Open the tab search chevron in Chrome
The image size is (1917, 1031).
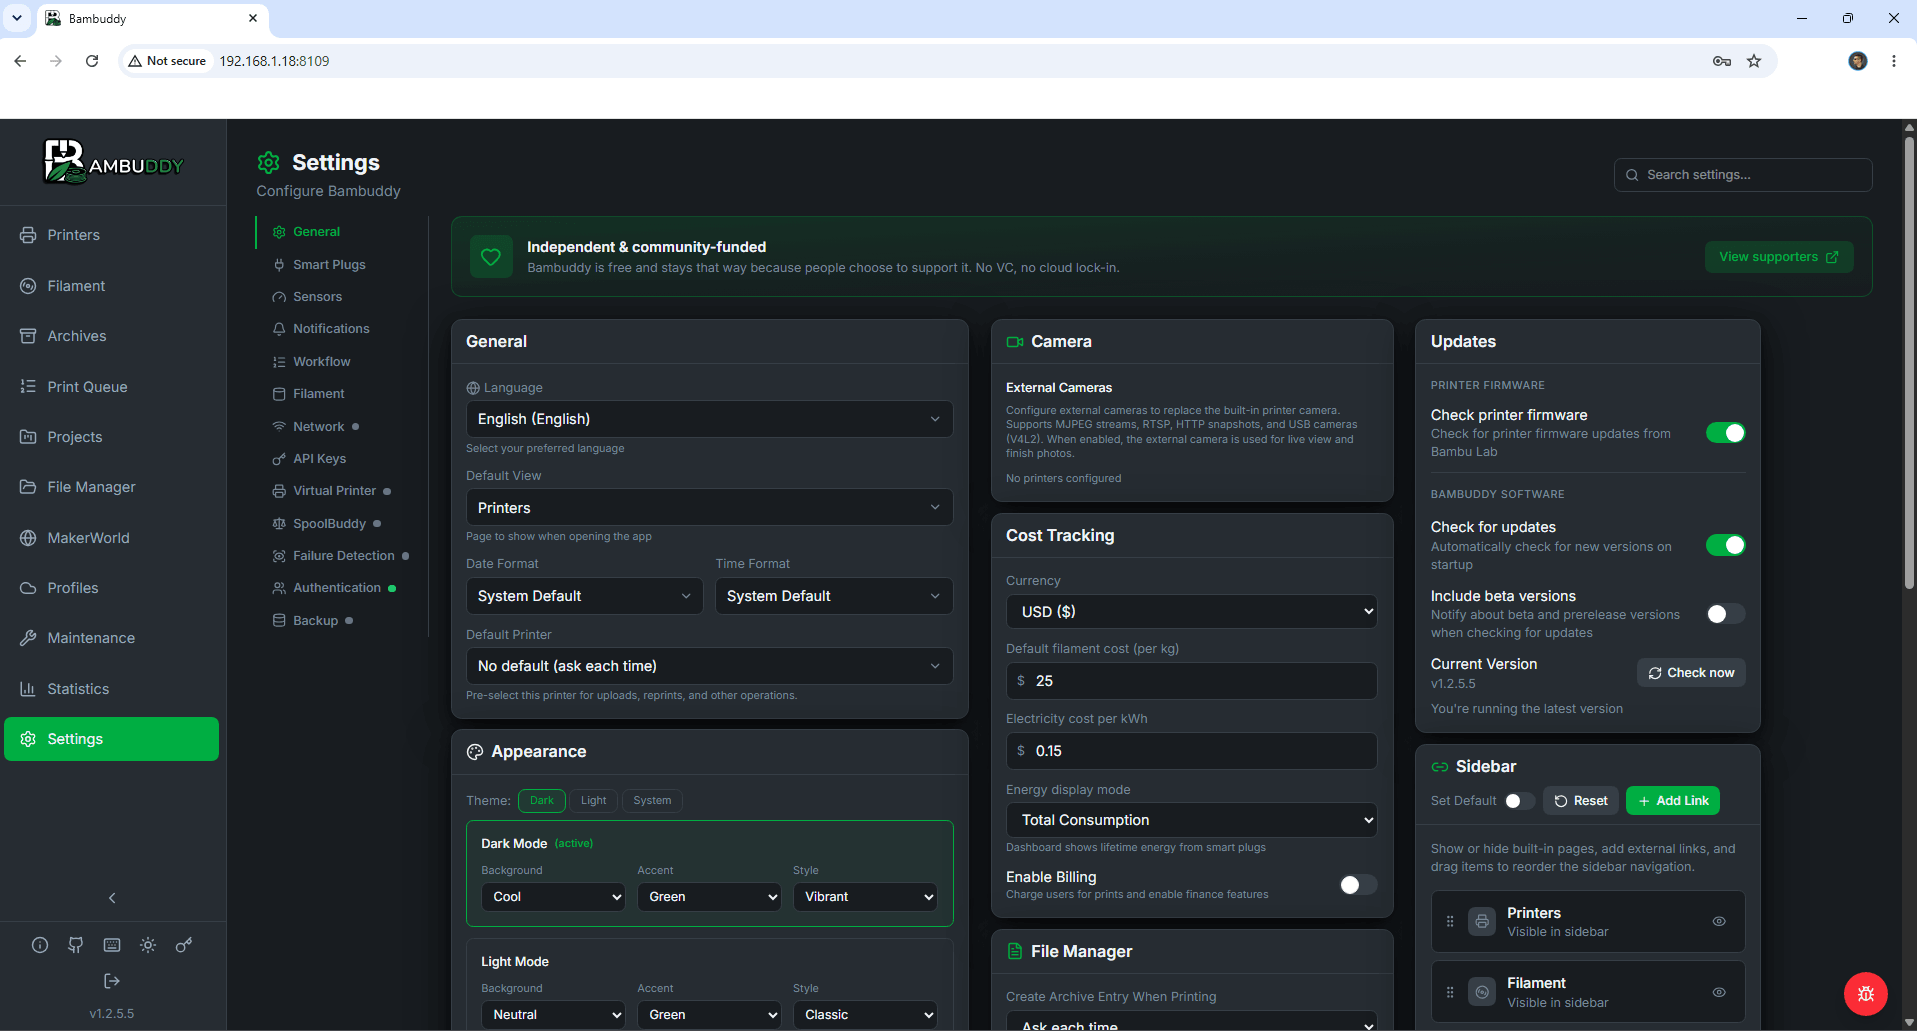(17, 18)
